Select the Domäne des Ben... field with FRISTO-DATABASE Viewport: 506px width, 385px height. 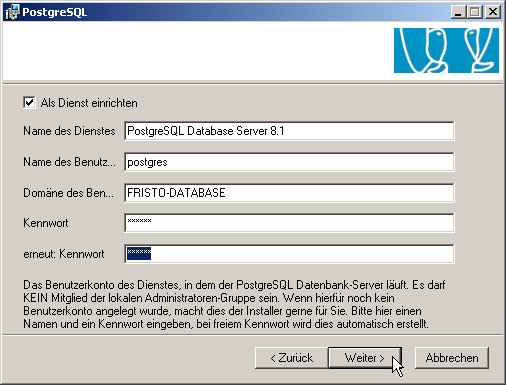289,193
